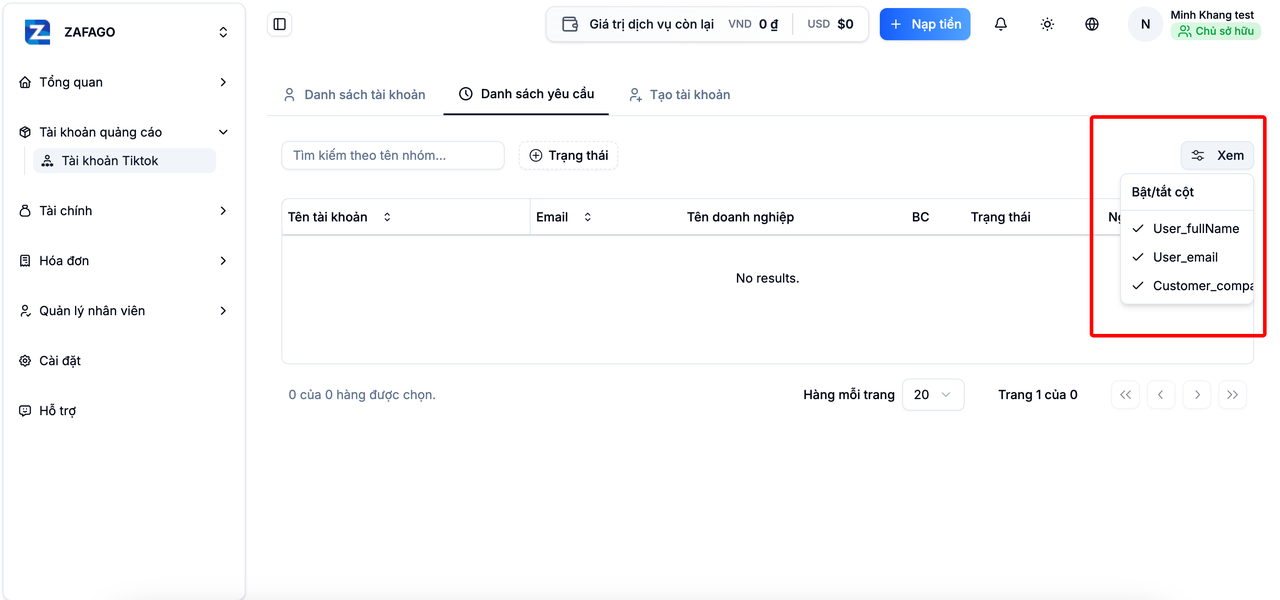1280x600 pixels.
Task: Click the Quản lý nhân viên icon
Action: tap(26, 311)
